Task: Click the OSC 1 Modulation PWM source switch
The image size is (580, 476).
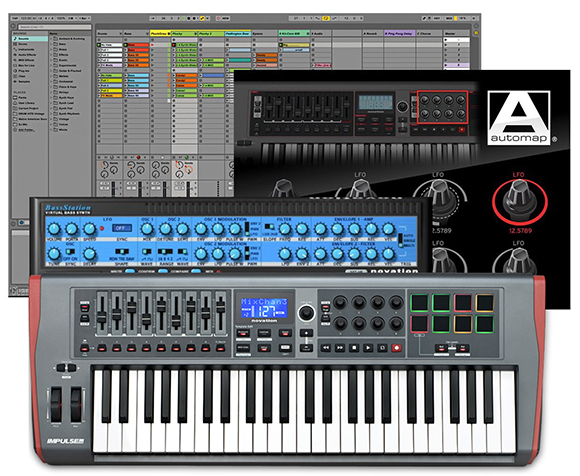Action: point(247,229)
